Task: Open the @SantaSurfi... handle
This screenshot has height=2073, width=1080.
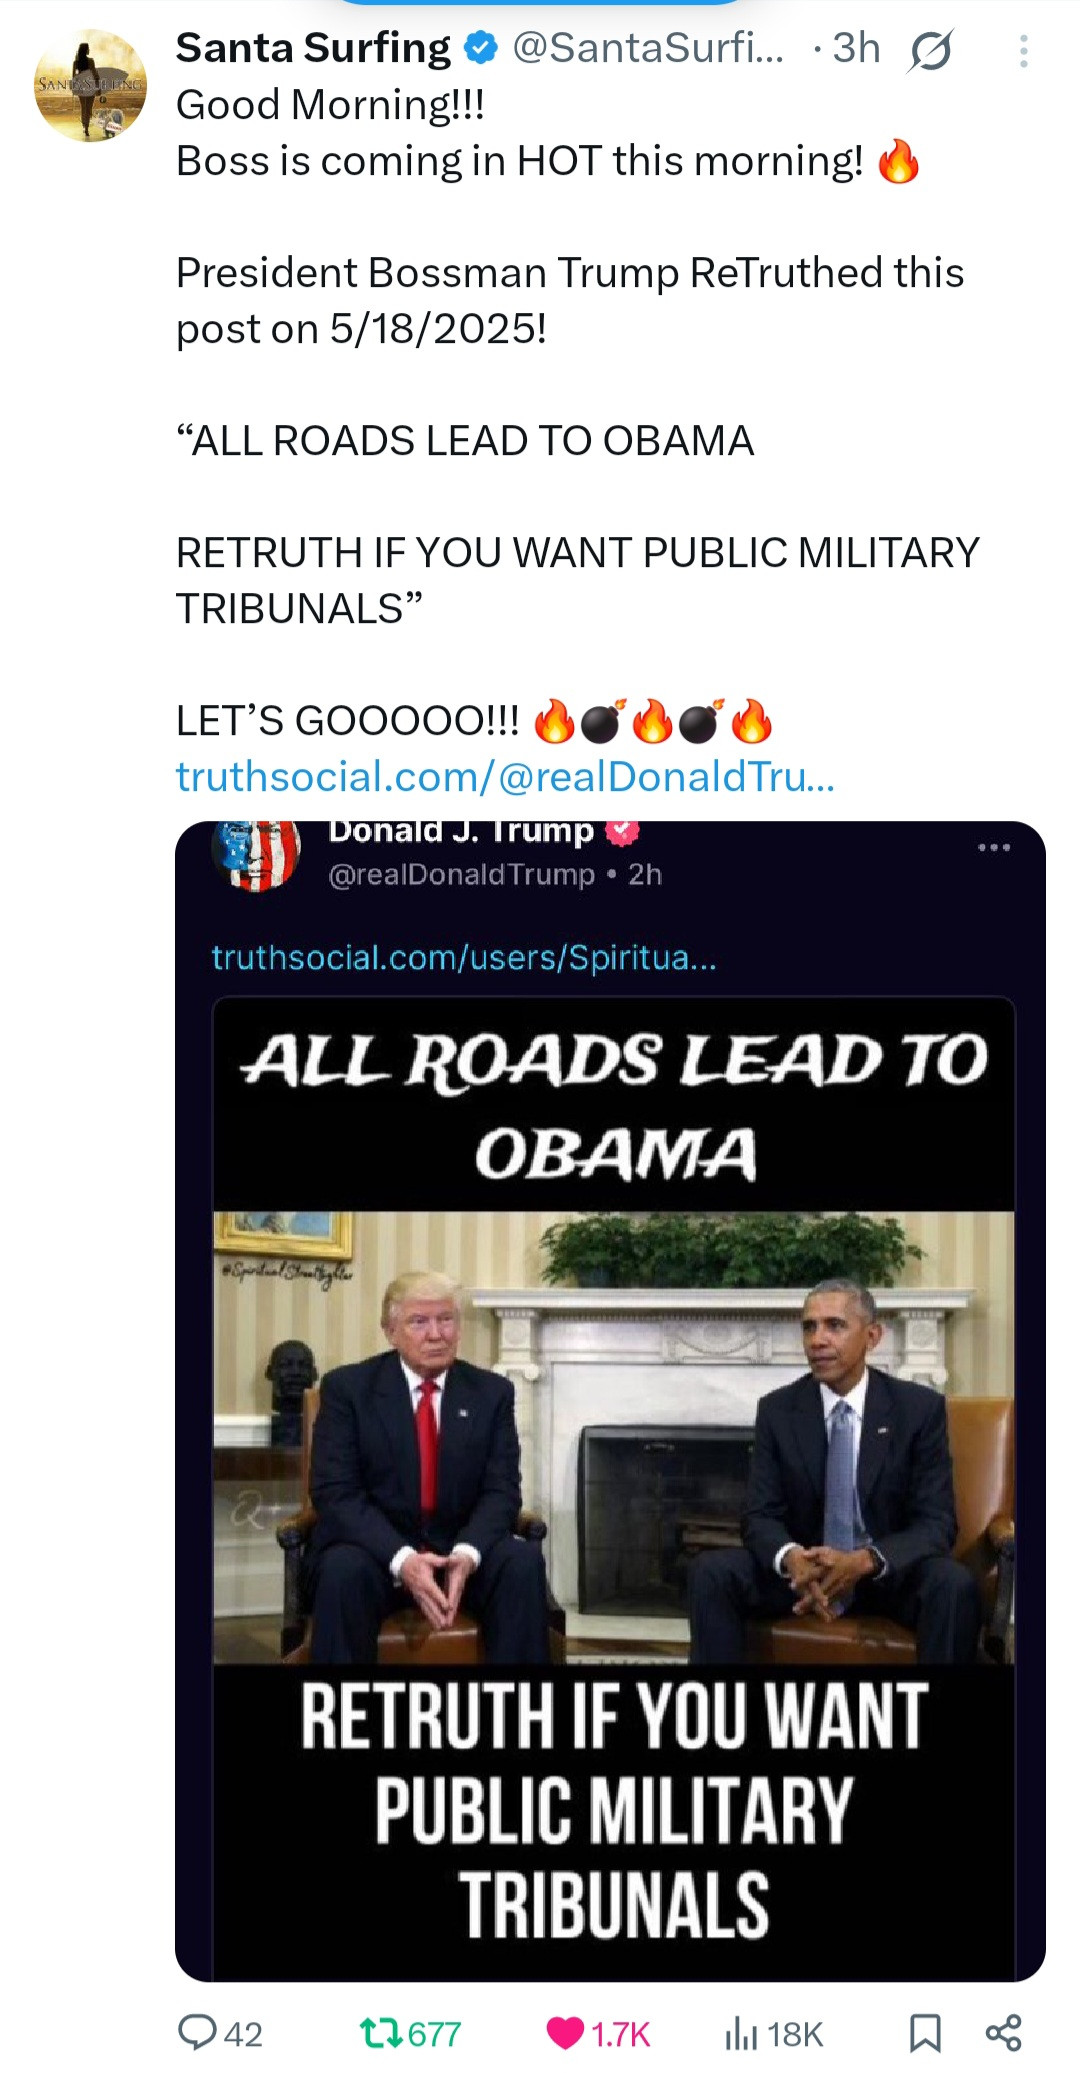Action: (648, 48)
